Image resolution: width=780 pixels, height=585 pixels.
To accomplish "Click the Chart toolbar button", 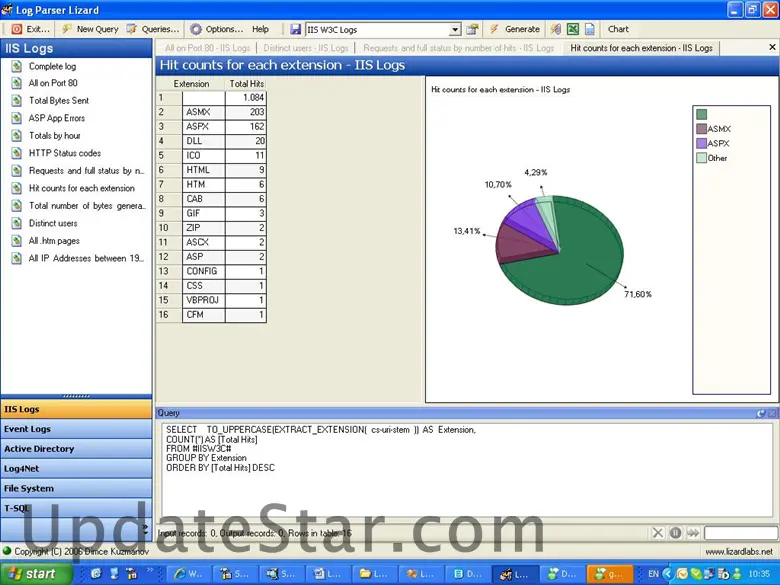I will click(x=618, y=29).
